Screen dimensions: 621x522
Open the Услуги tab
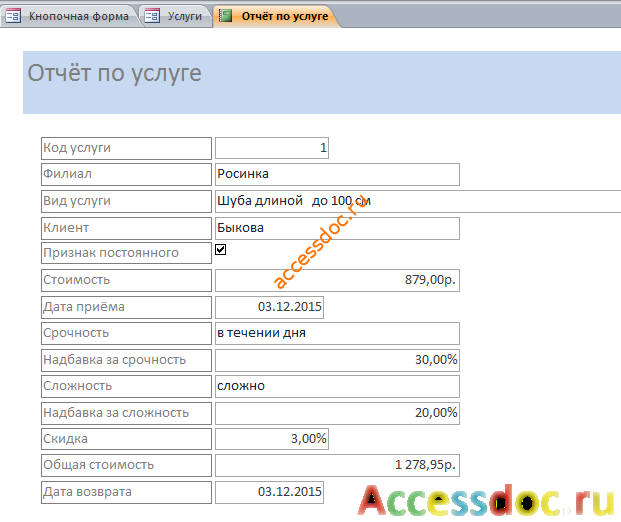(x=177, y=16)
